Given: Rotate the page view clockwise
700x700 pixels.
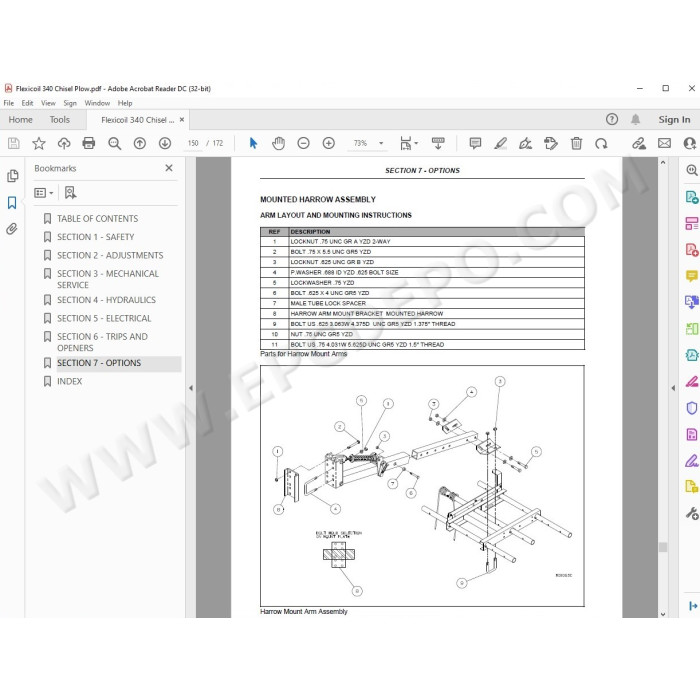Looking at the screenshot, I should 601,143.
